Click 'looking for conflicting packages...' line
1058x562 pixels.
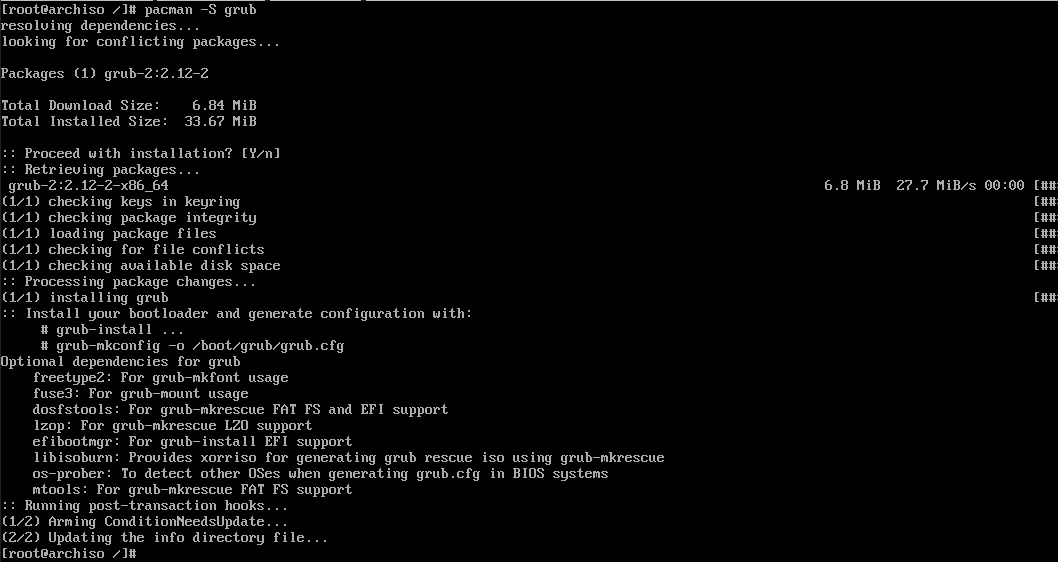pos(140,42)
